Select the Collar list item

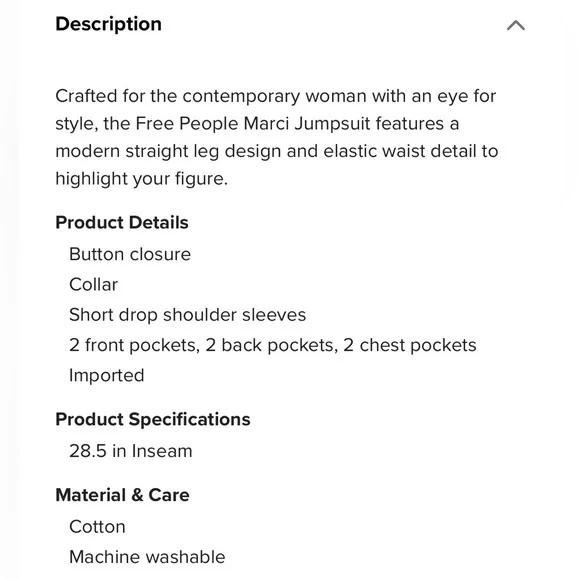point(93,285)
